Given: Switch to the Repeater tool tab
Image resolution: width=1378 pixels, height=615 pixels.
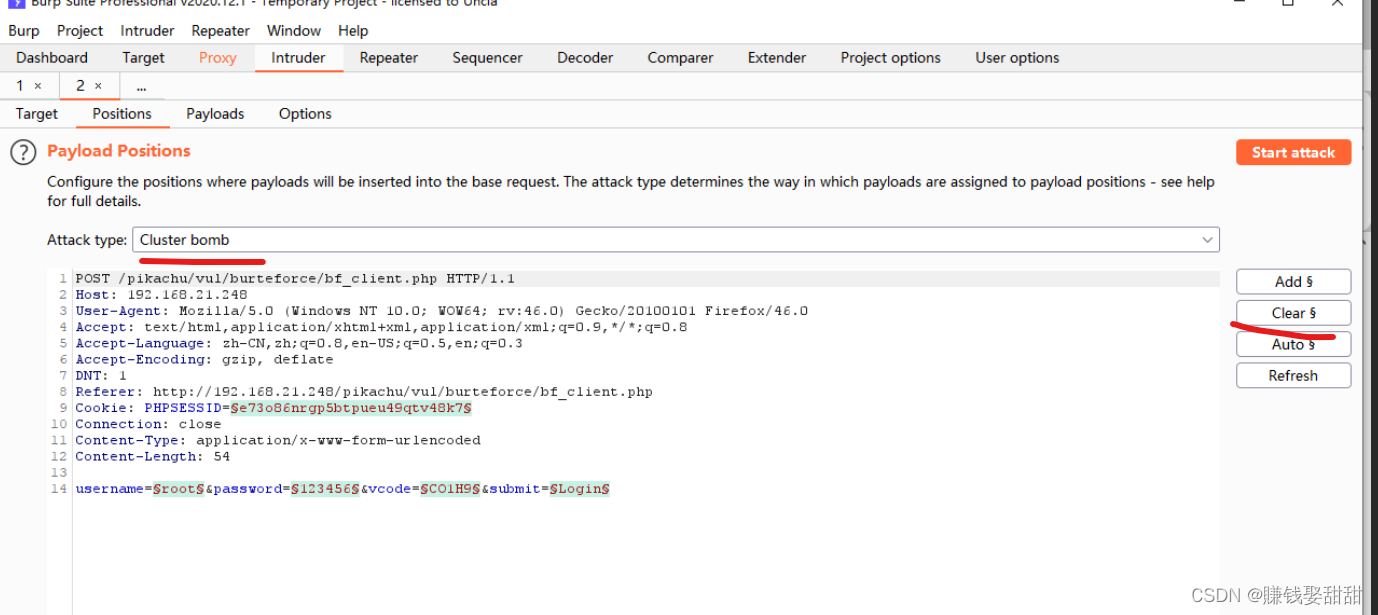Looking at the screenshot, I should pos(389,58).
